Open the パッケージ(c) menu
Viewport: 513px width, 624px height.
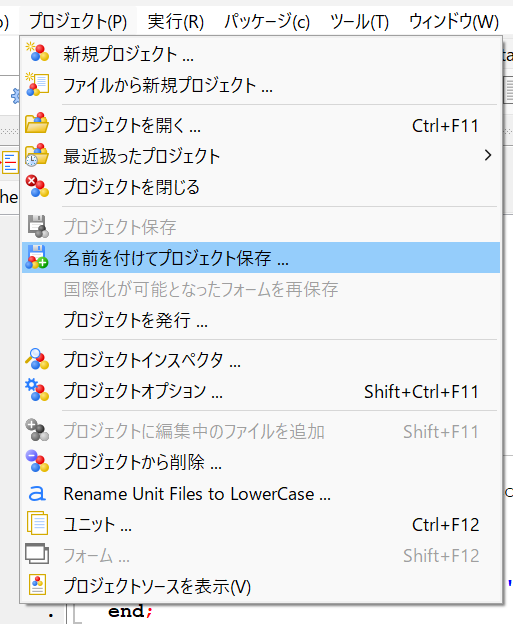tap(267, 21)
